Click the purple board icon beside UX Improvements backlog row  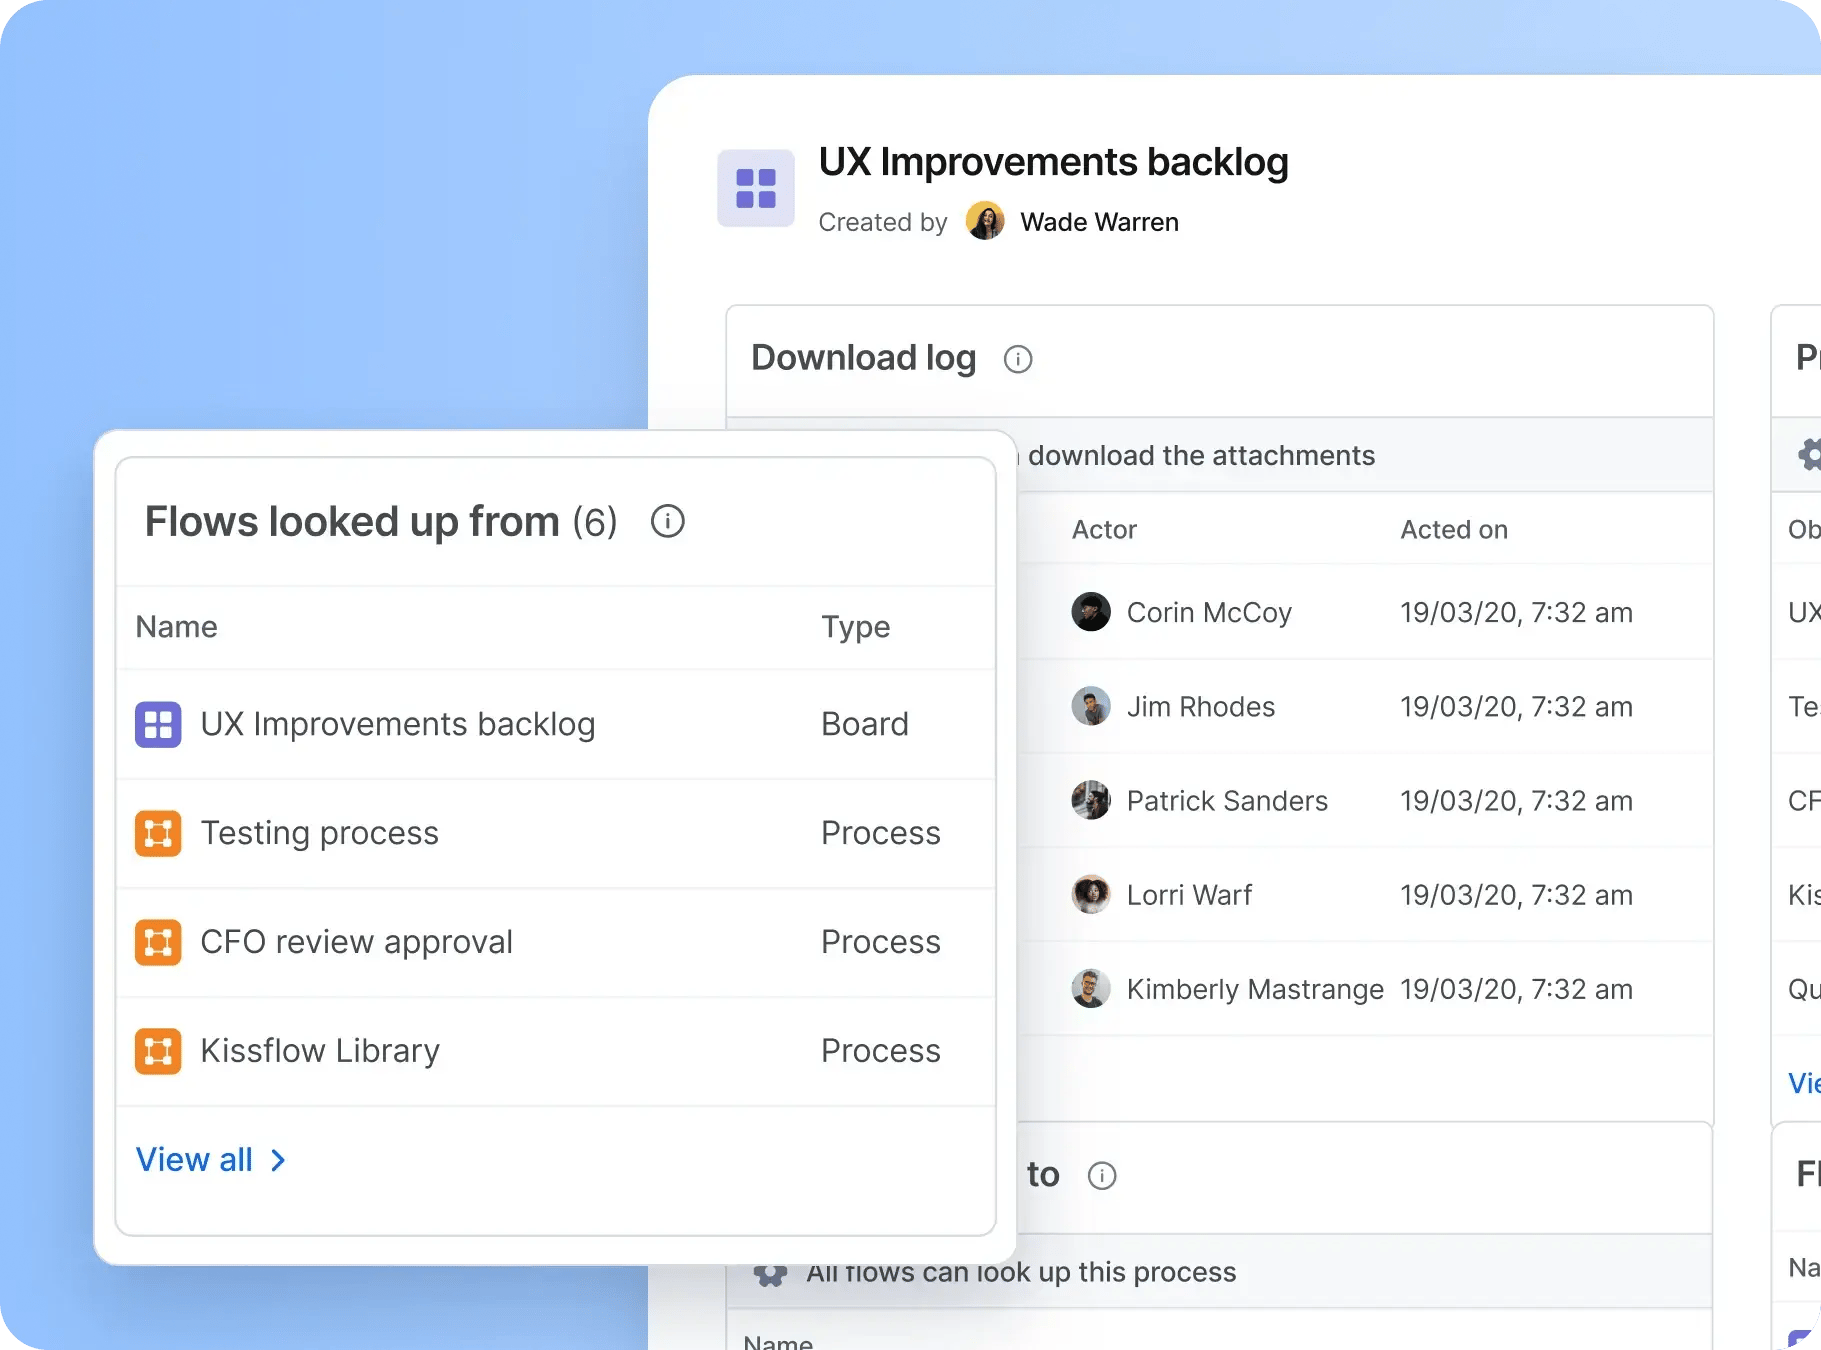[x=158, y=725]
